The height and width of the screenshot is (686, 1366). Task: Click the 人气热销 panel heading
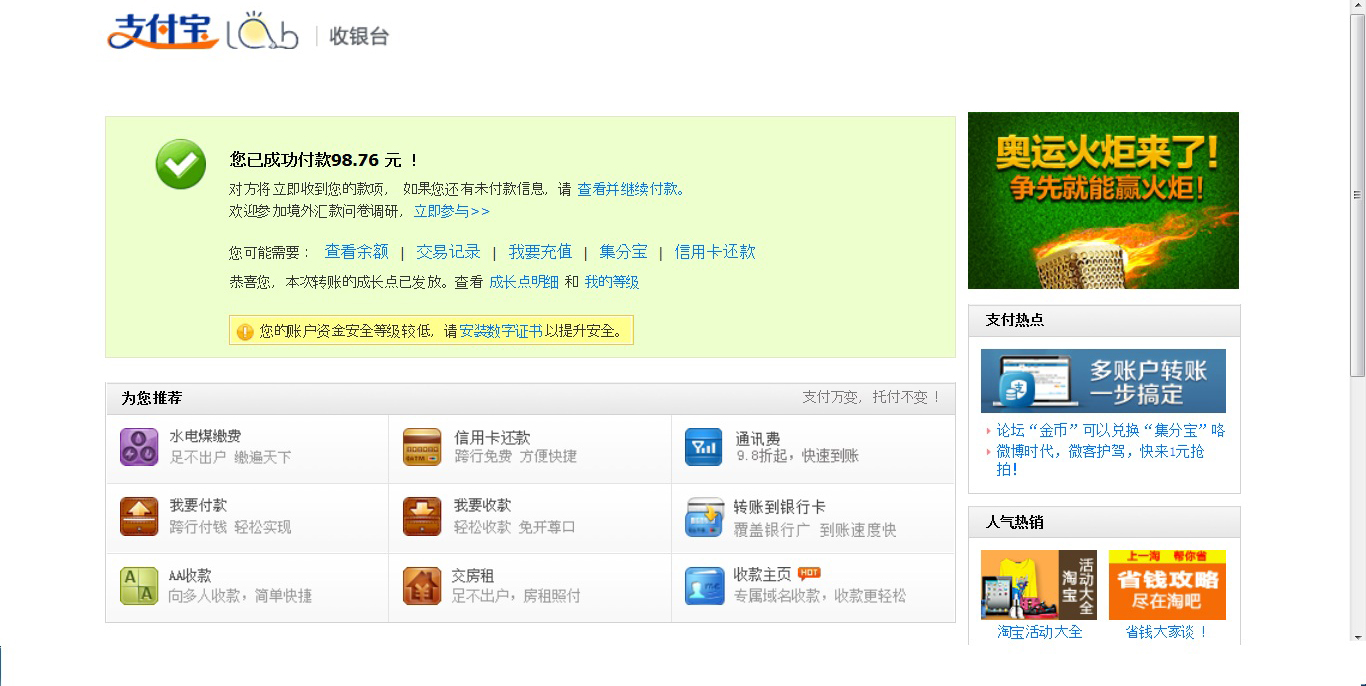pyautogui.click(x=1015, y=522)
